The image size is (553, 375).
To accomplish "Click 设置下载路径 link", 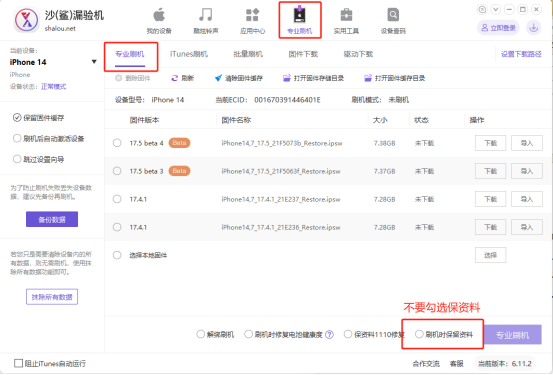I will tap(521, 54).
